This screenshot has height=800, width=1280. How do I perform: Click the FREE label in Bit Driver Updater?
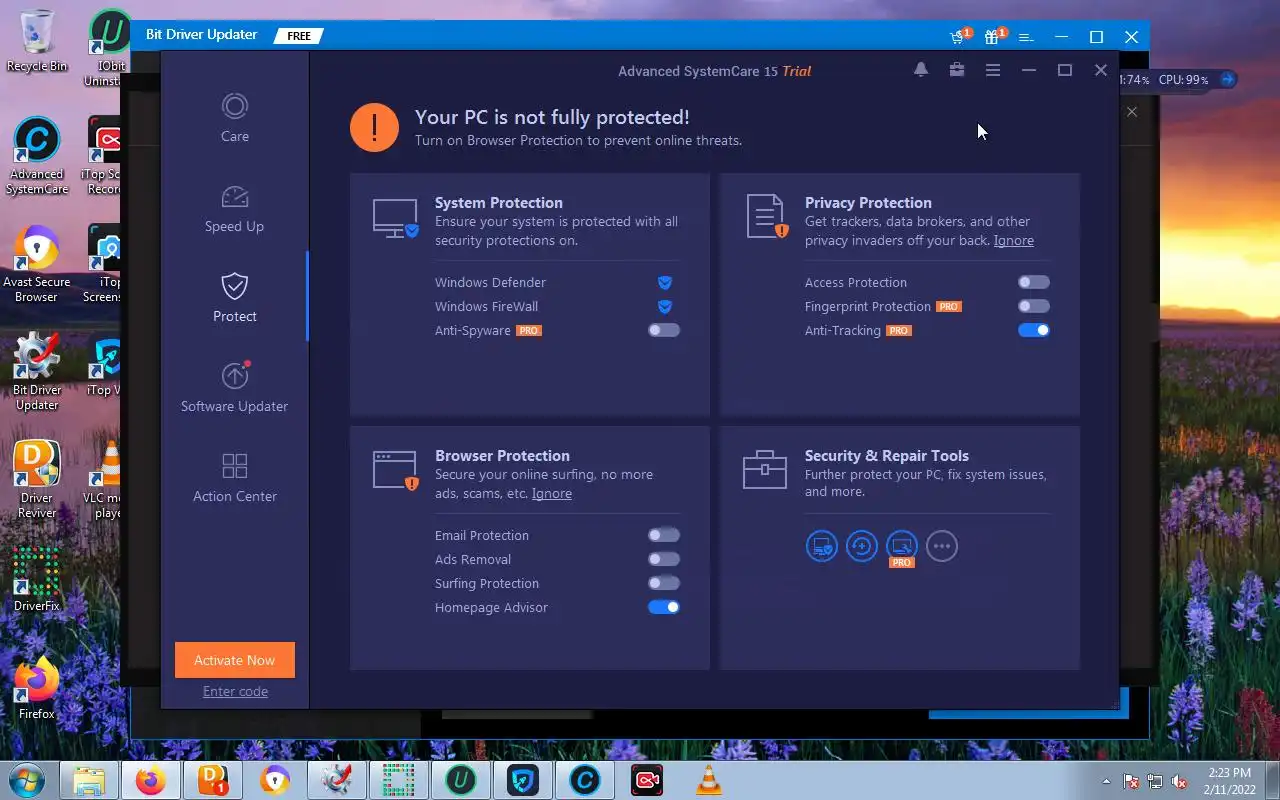click(x=299, y=36)
